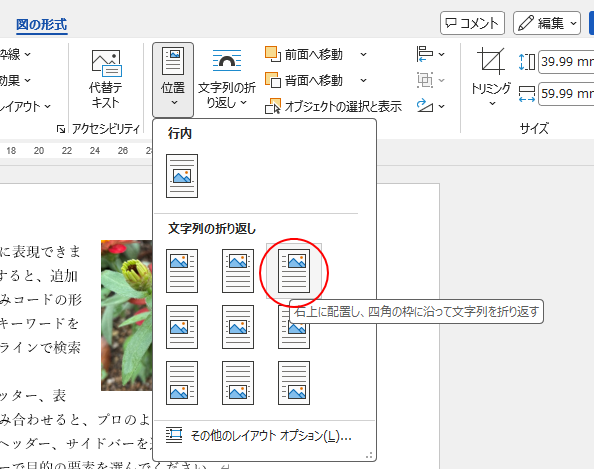
Task: Expand the 枠線 border dropdown
Action: point(15,55)
